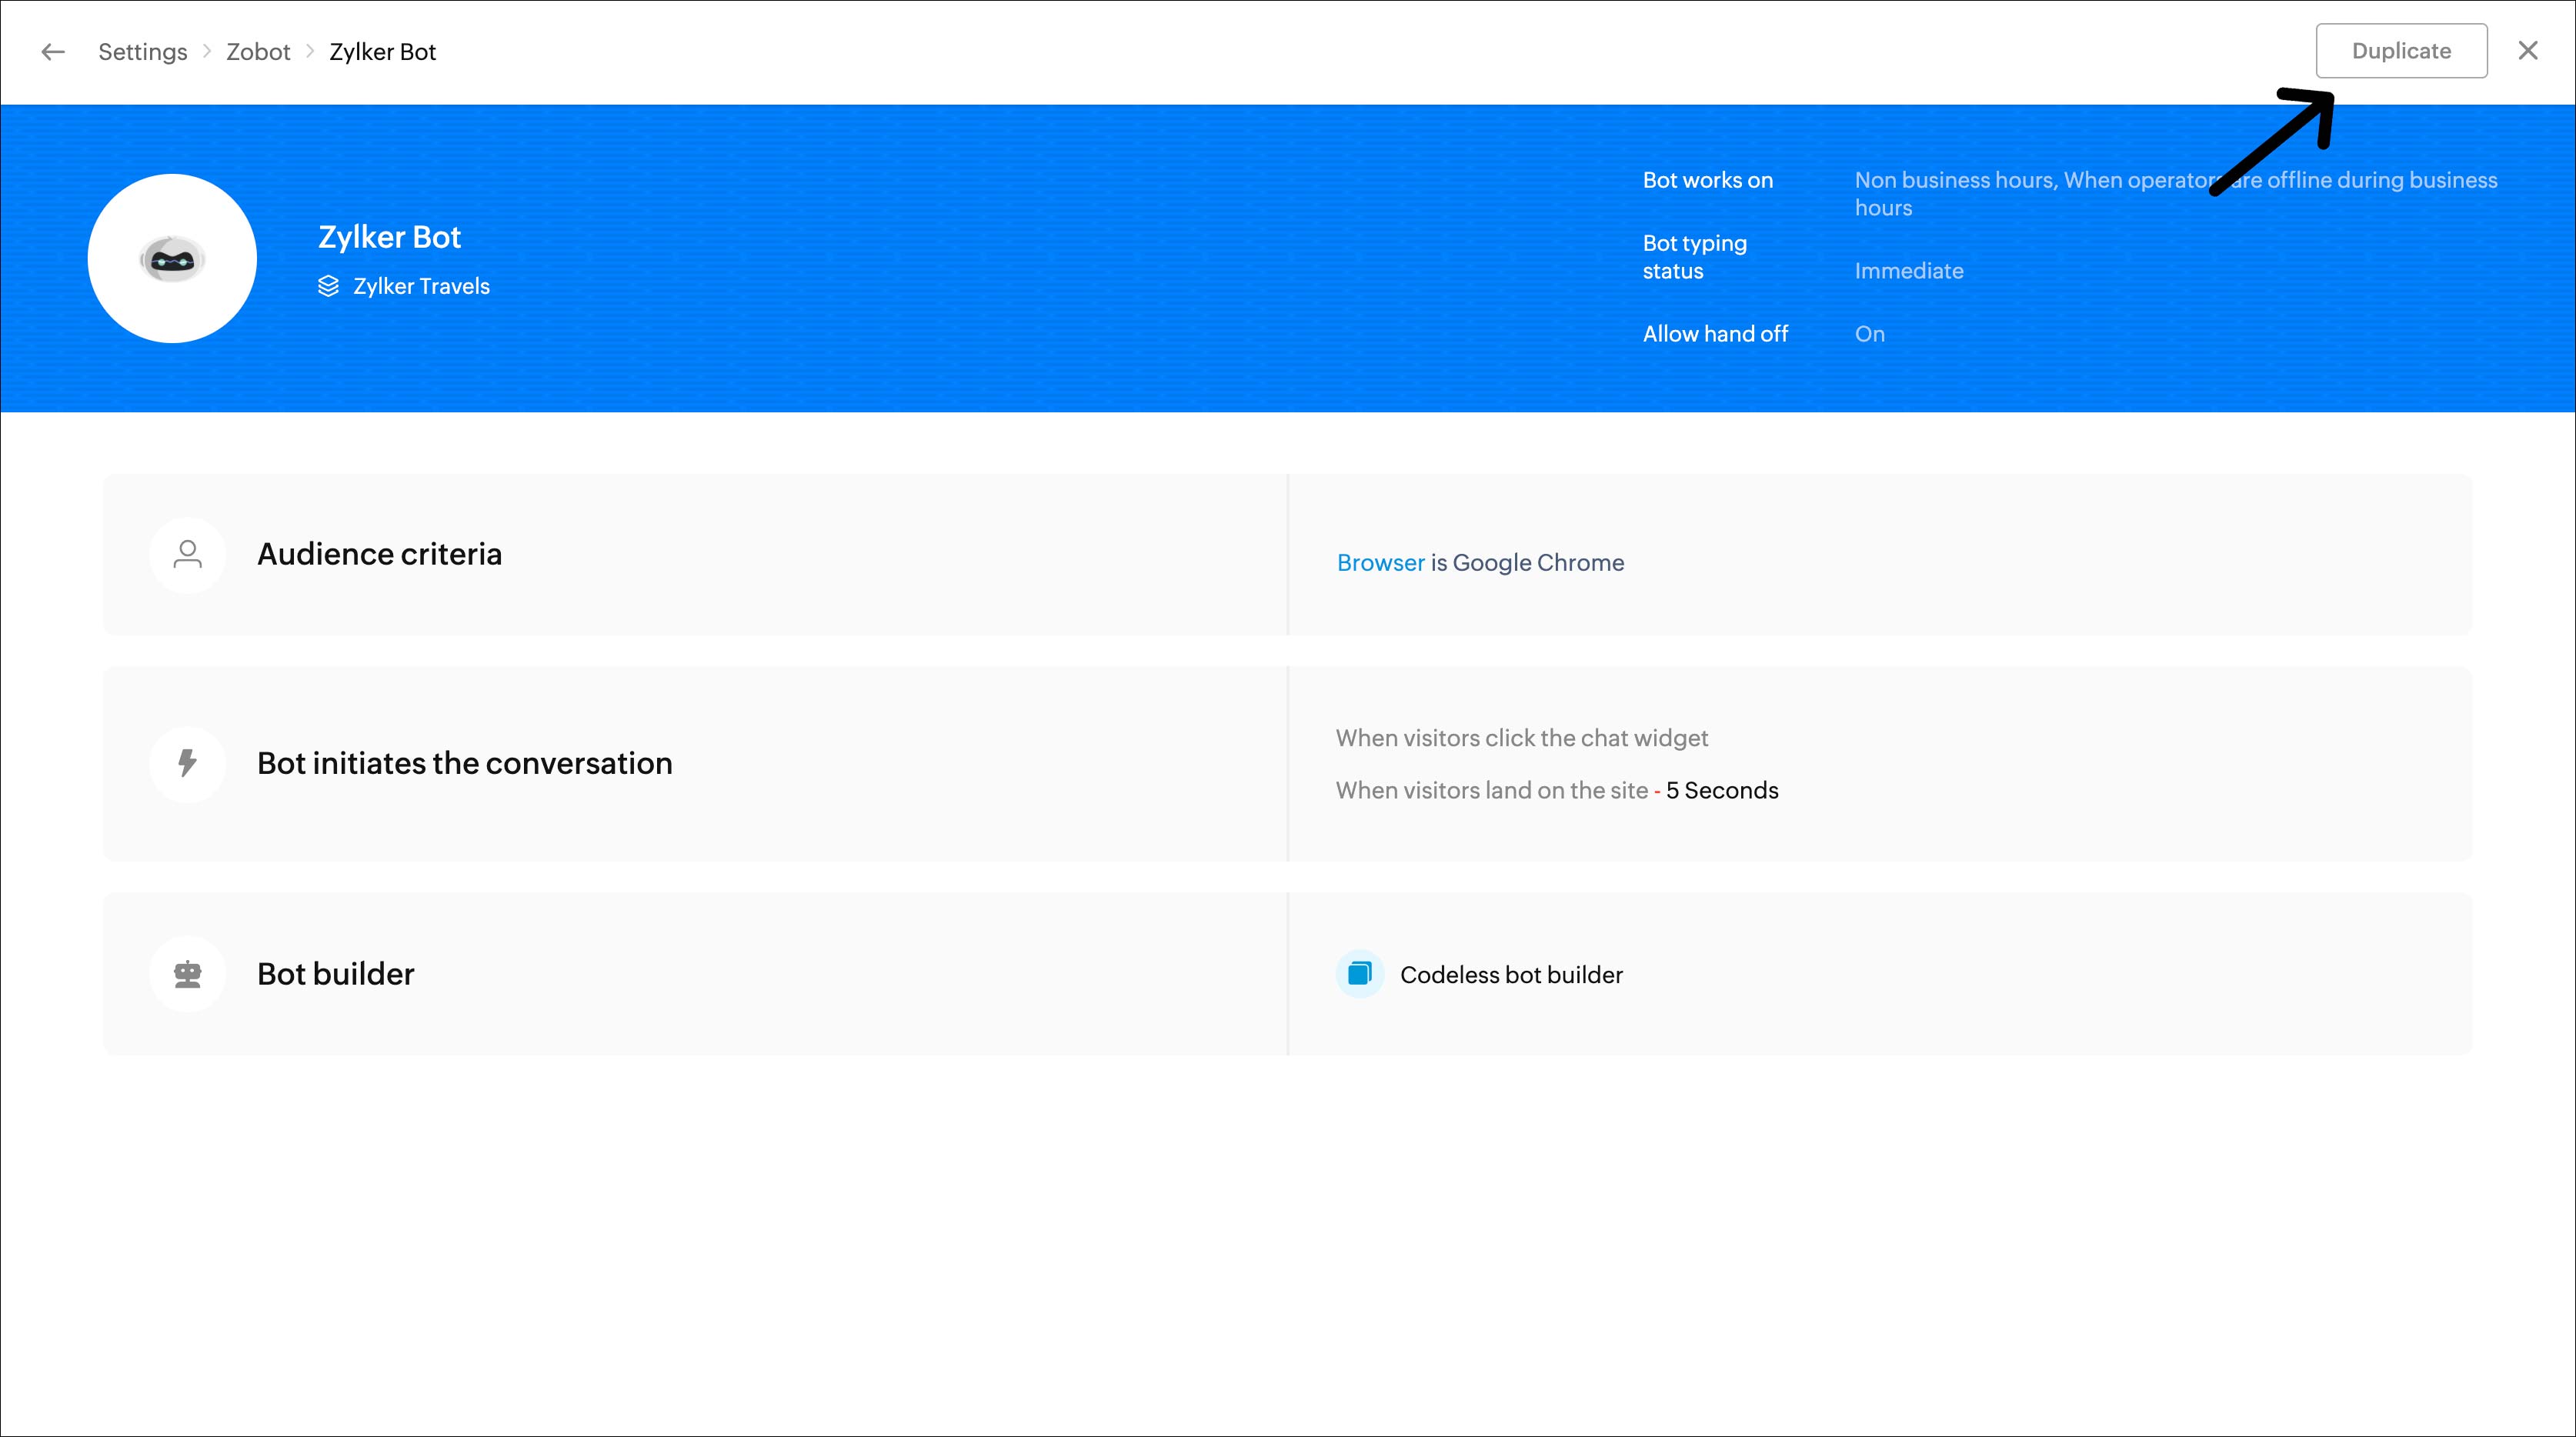
Task: Open the Audience criteria section
Action: [x=379, y=554]
